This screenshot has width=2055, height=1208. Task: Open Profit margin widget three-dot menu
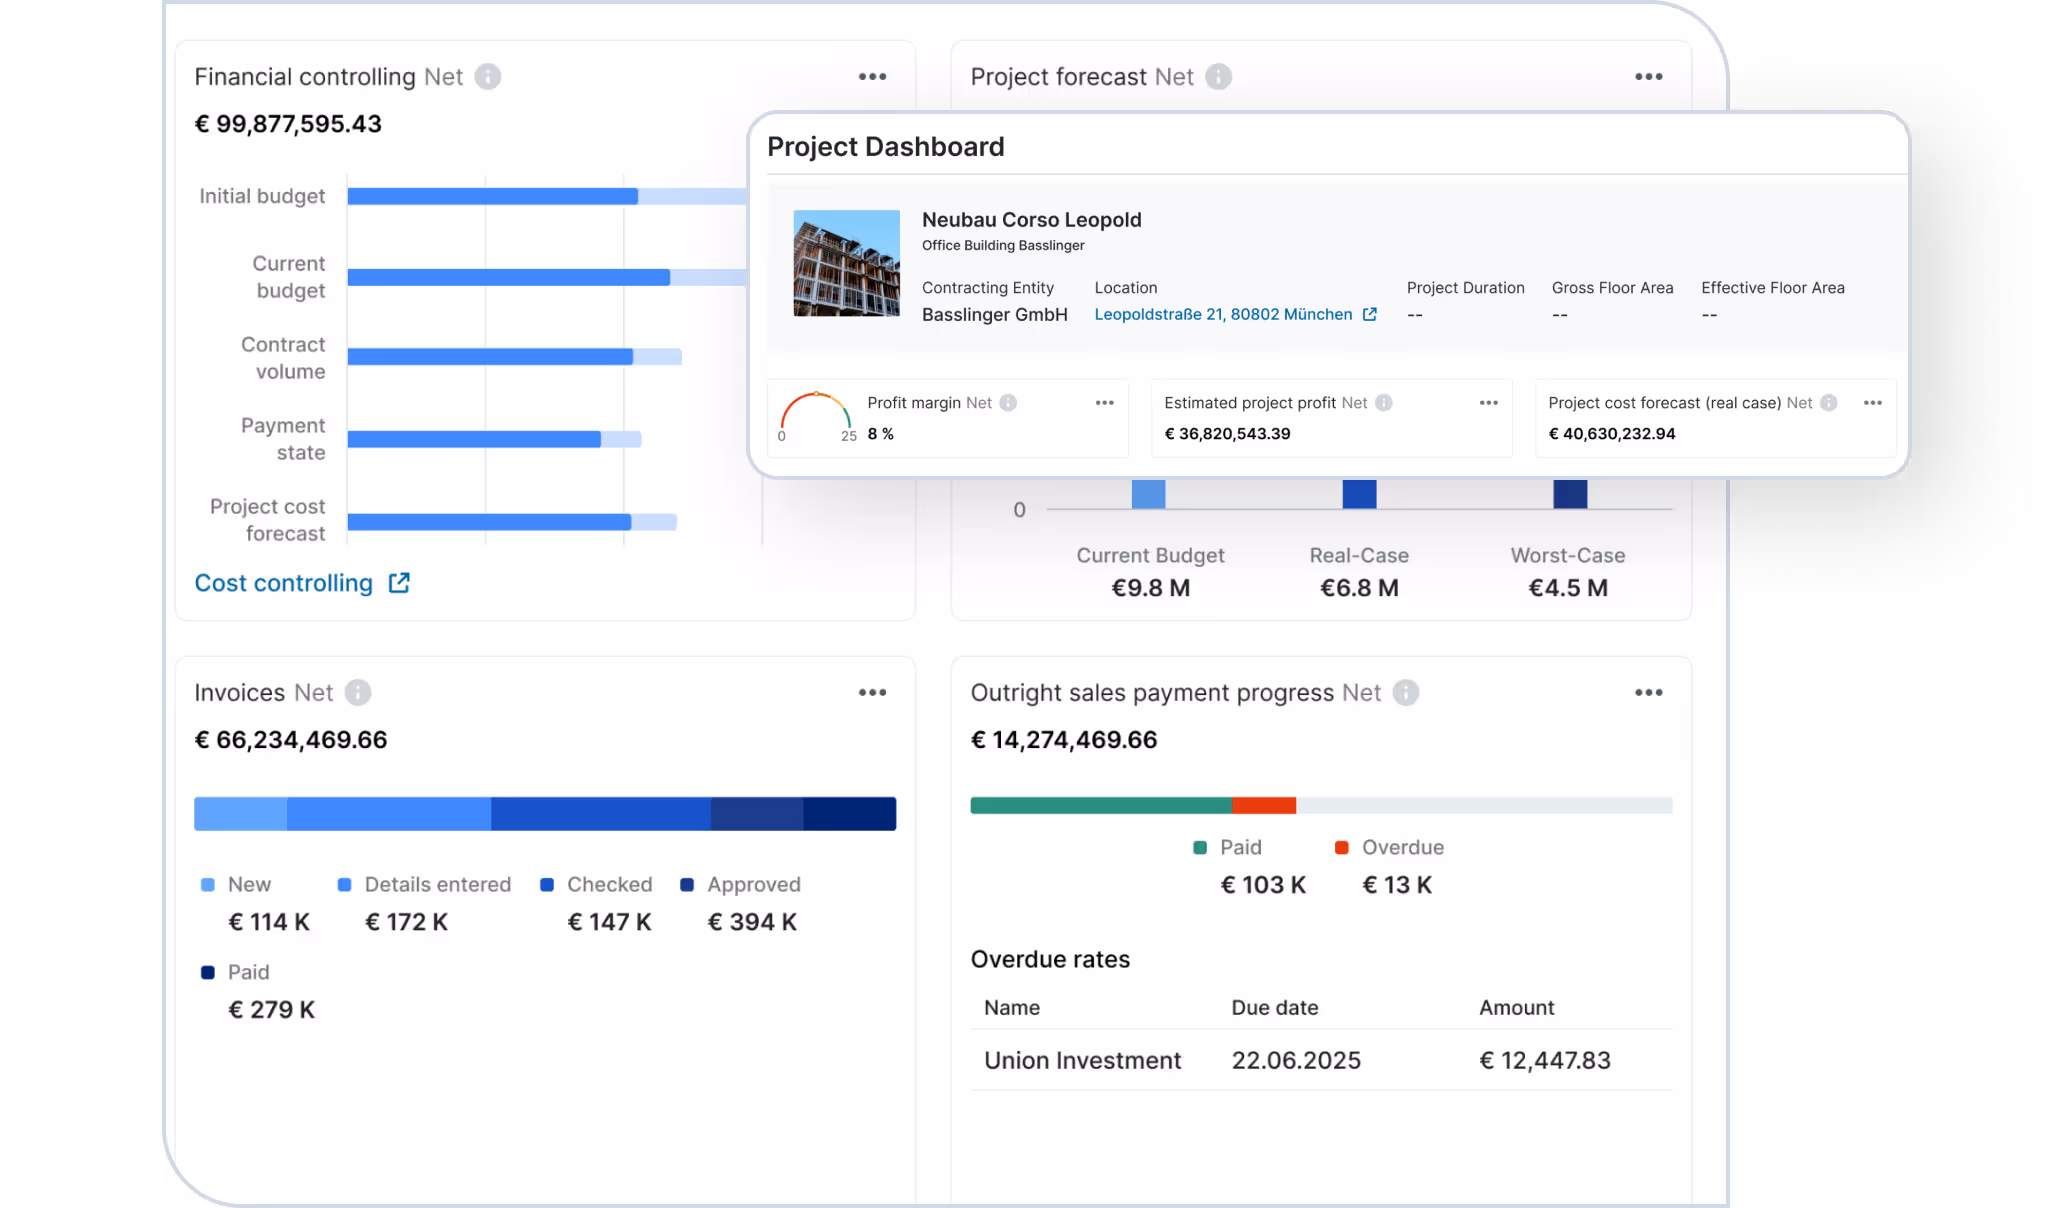click(1104, 403)
